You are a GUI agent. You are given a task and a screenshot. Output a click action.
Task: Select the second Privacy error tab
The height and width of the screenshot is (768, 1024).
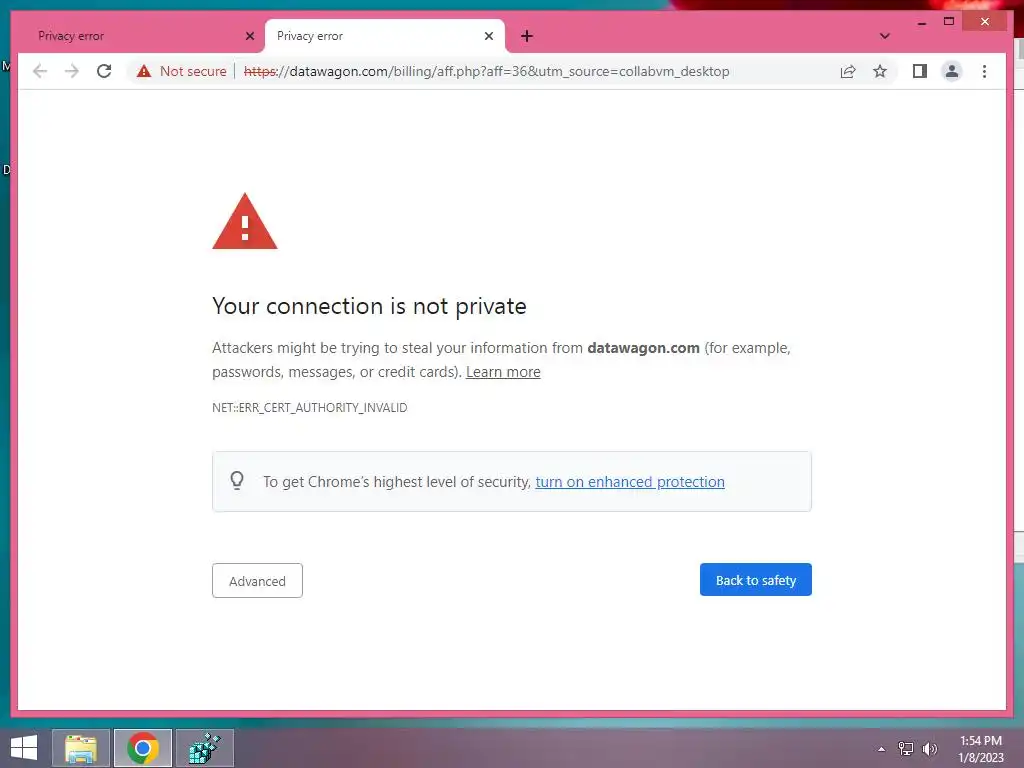pos(384,36)
